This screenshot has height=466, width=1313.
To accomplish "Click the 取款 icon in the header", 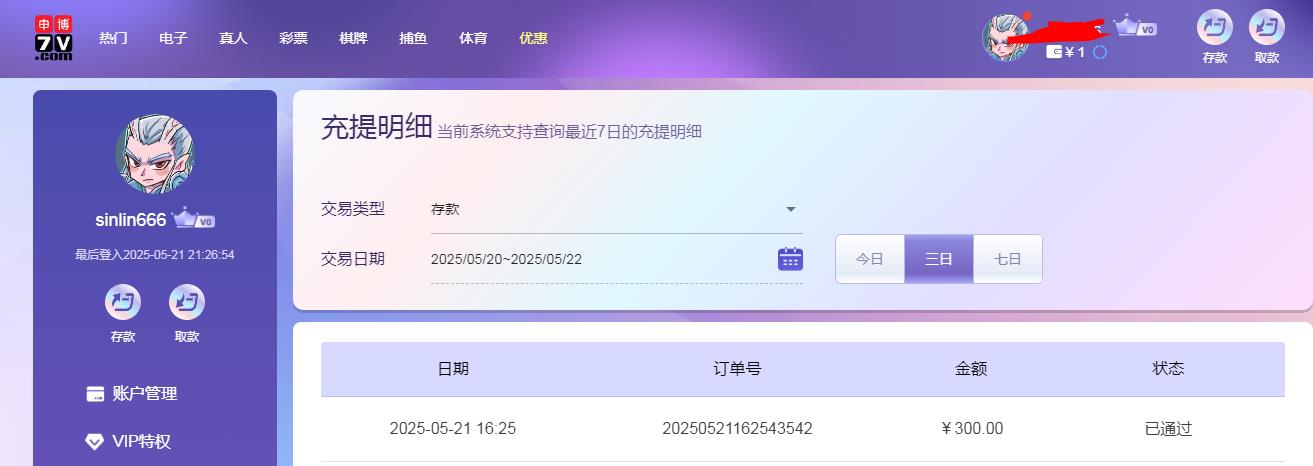I will pyautogui.click(x=1267, y=27).
